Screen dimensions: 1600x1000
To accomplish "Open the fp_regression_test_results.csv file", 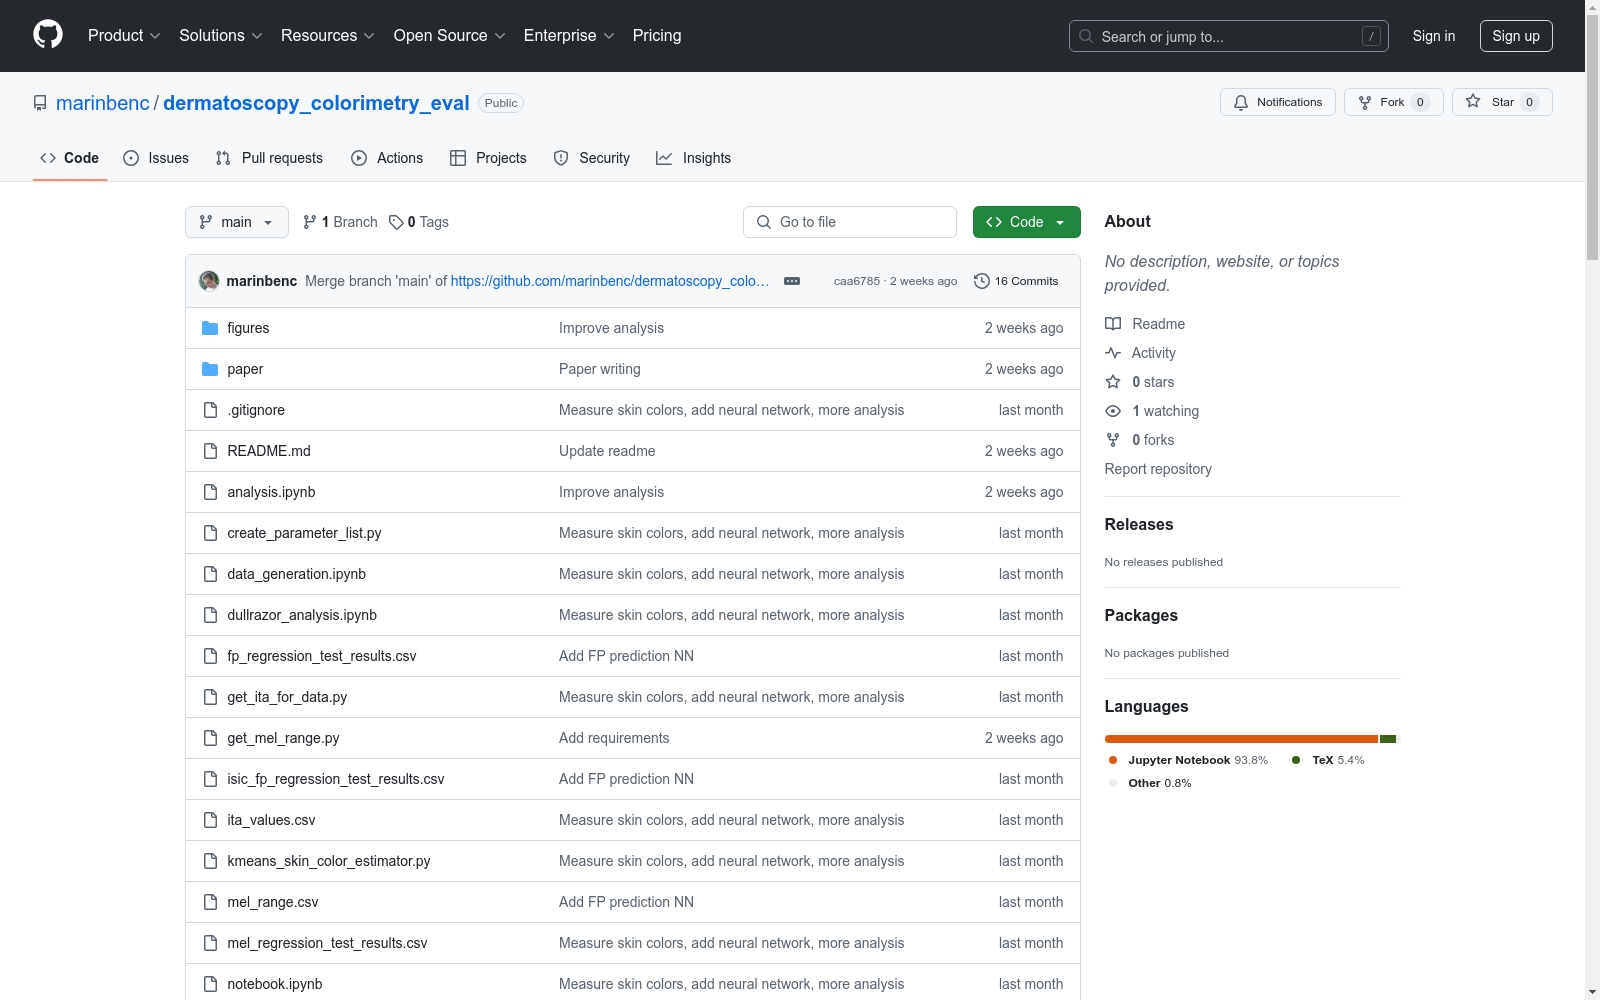I will point(322,656).
